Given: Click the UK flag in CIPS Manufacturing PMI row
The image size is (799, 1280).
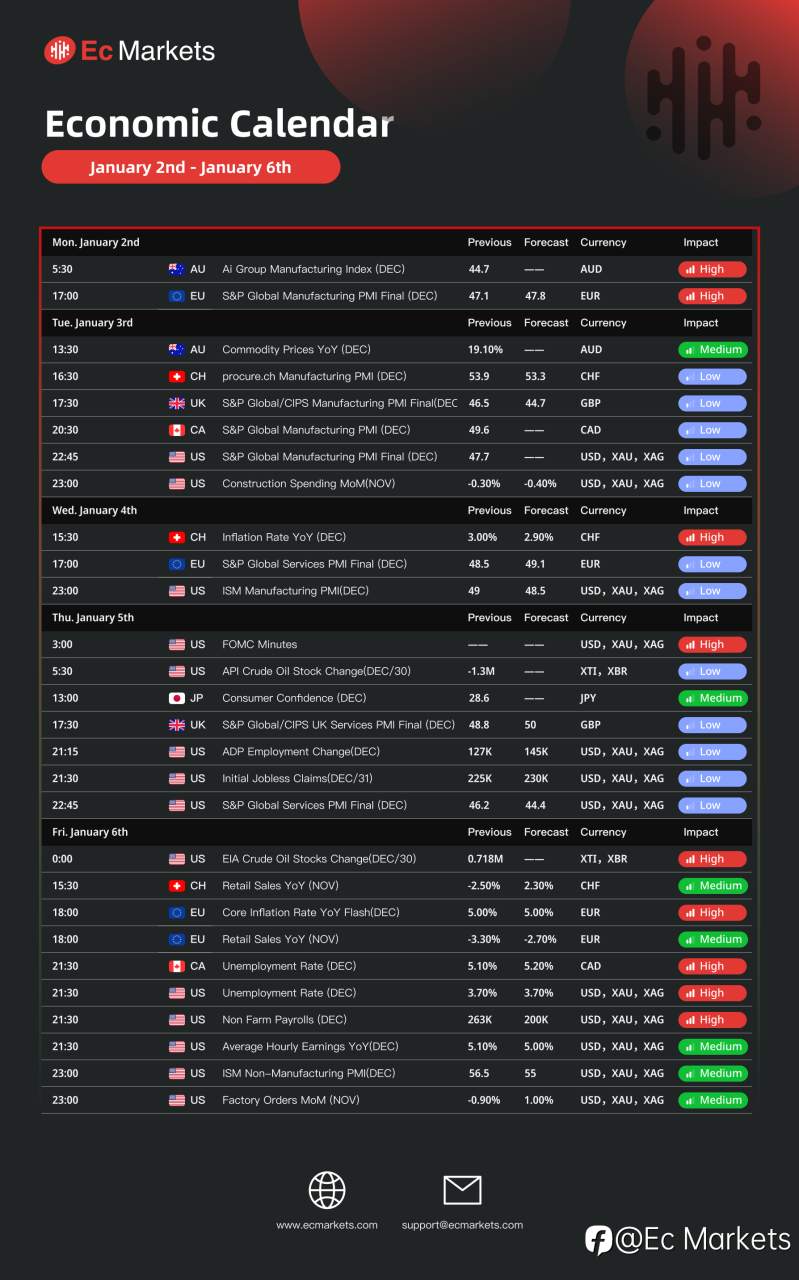Looking at the screenshot, I should point(177,403).
